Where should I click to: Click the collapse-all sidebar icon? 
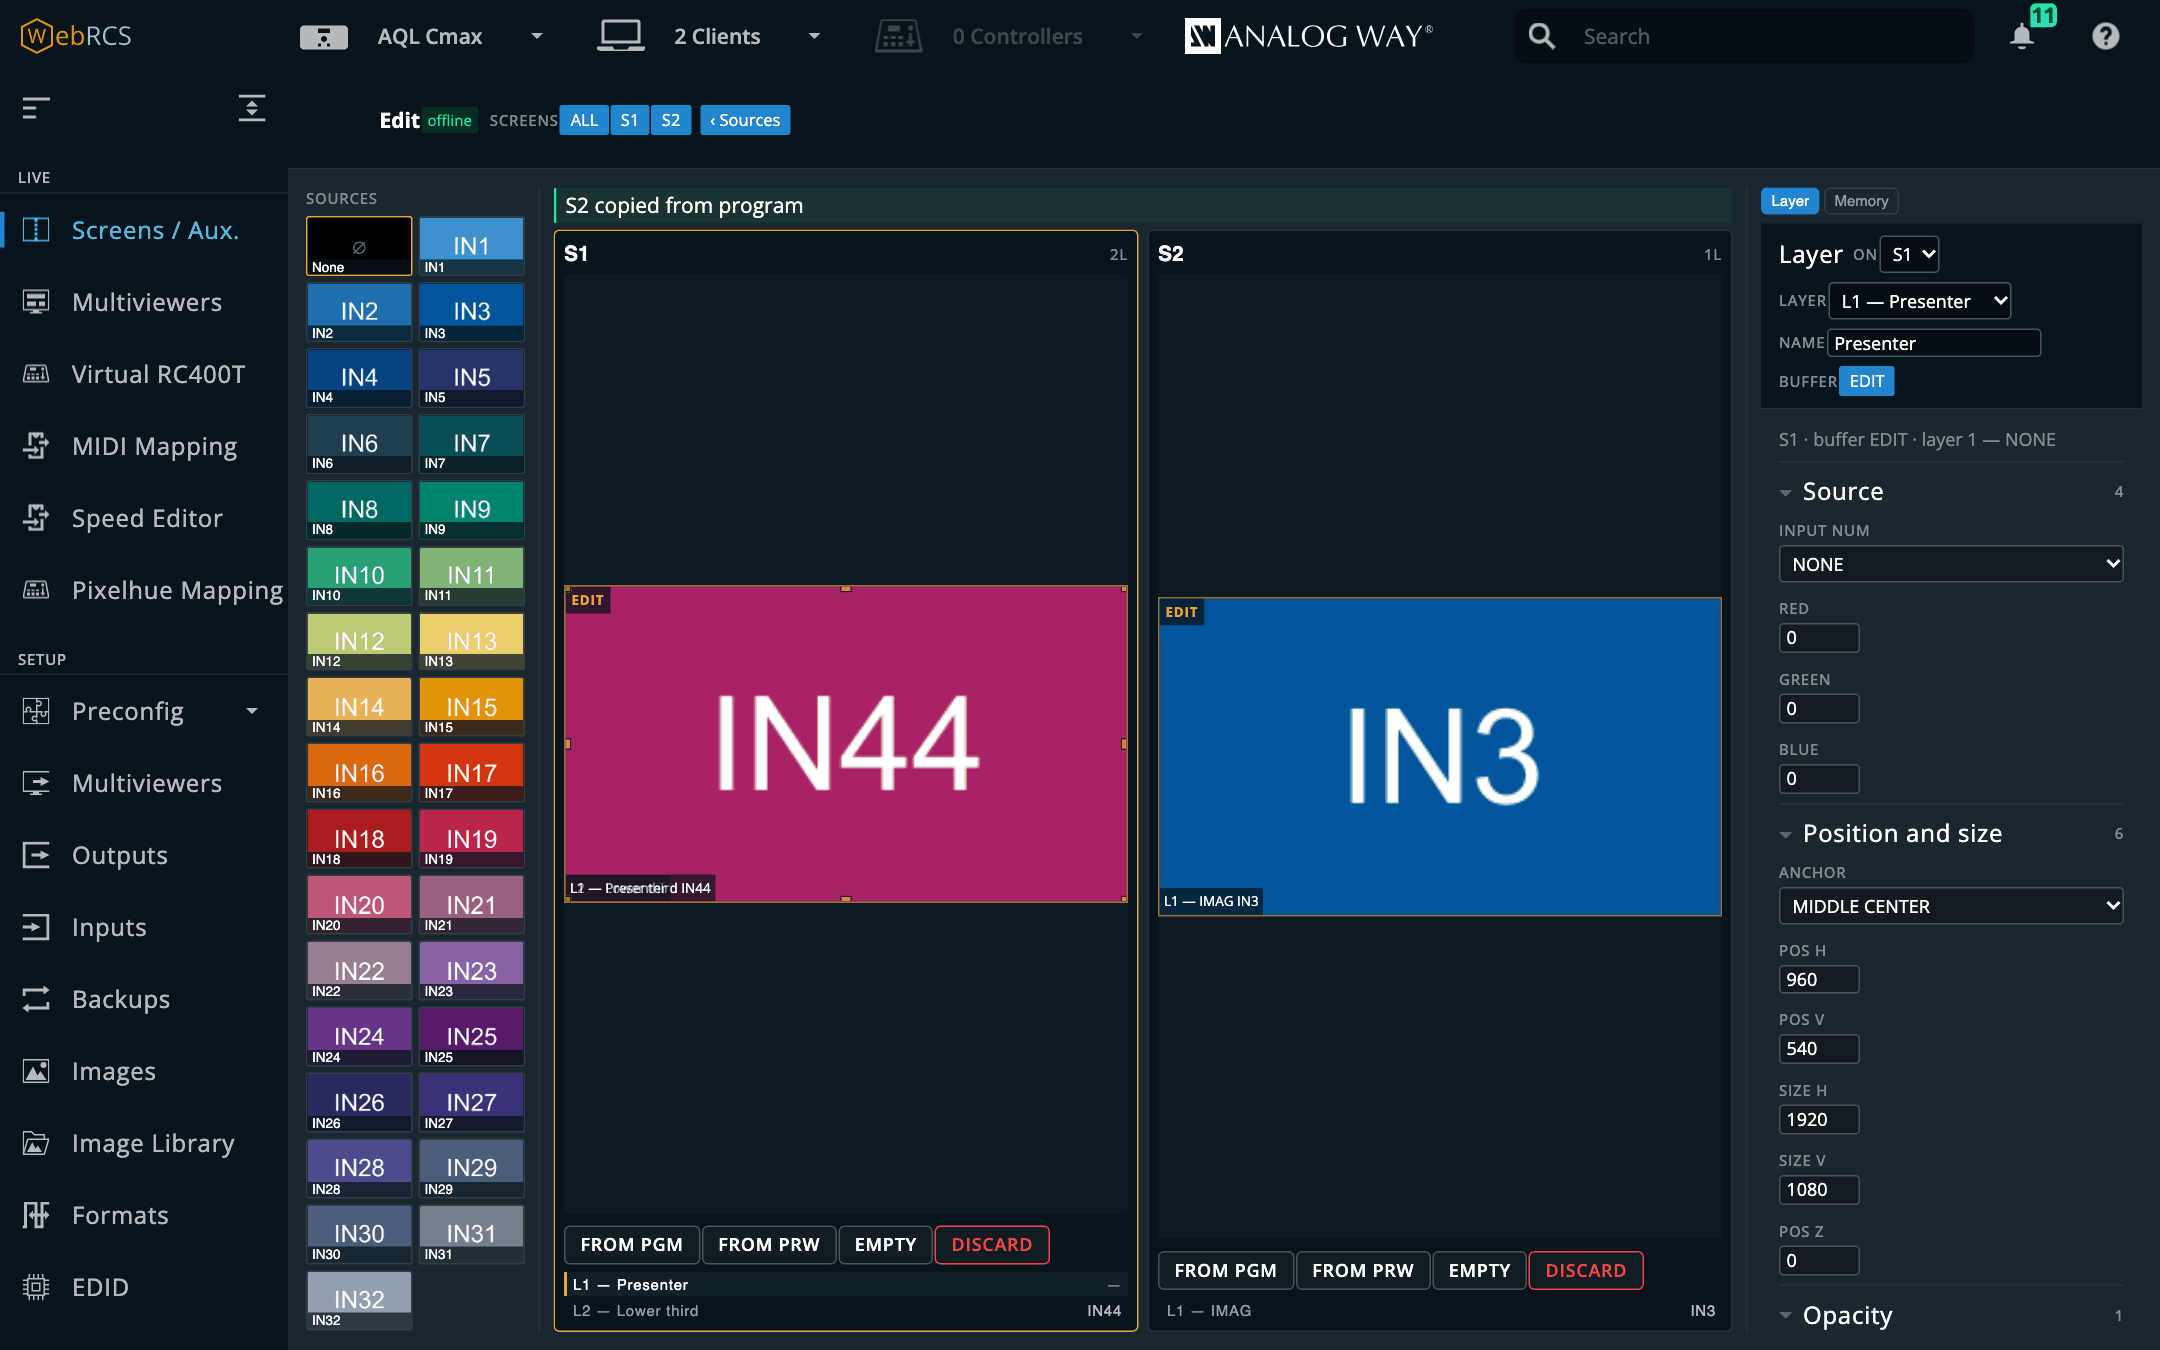252,107
